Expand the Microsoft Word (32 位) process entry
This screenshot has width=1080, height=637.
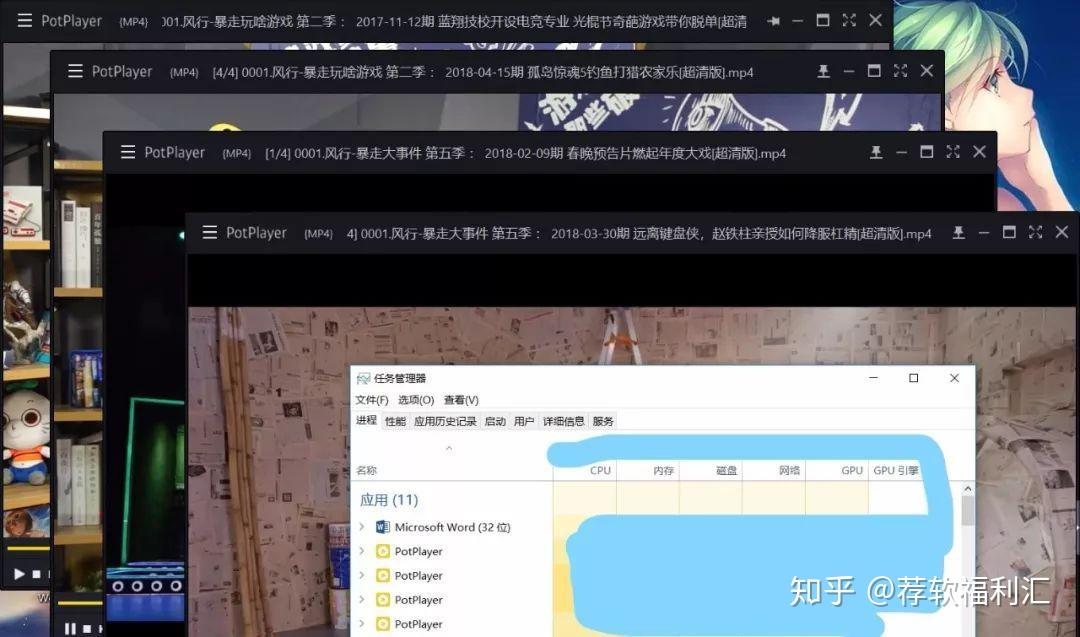click(362, 527)
